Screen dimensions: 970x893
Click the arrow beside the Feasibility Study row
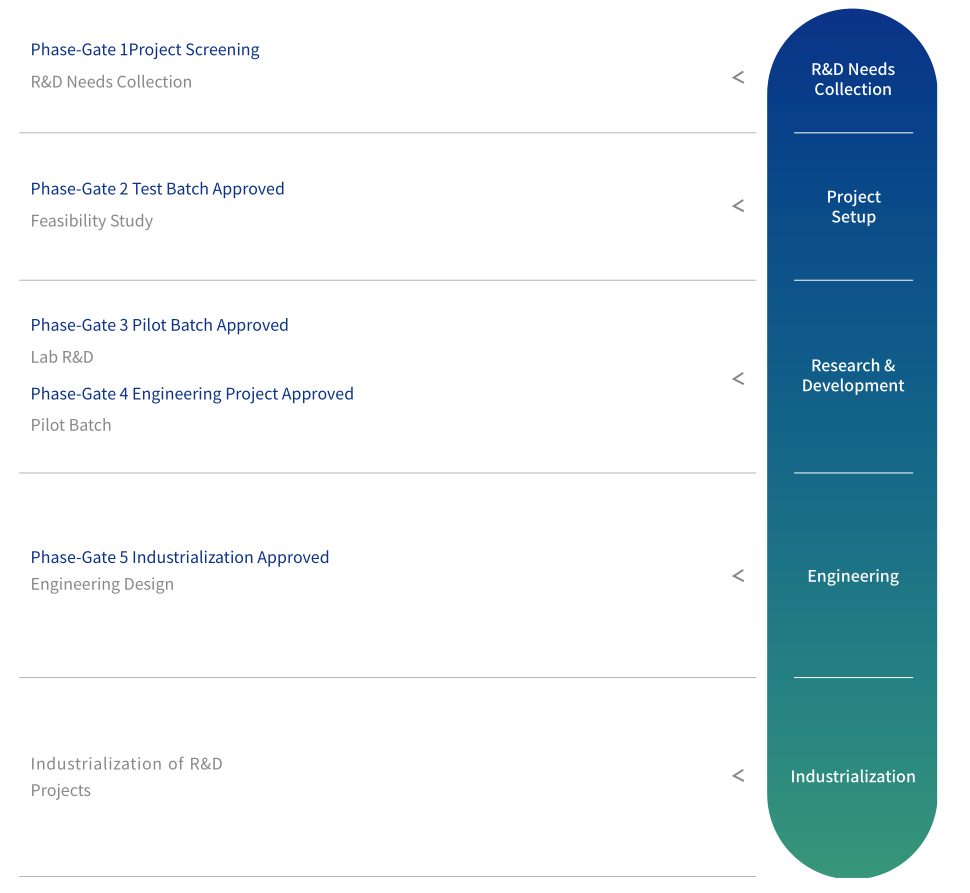click(x=738, y=206)
